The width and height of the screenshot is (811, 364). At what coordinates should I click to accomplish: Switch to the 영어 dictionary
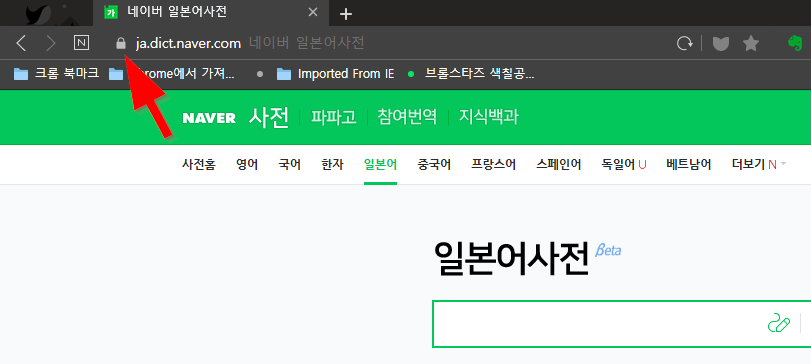pos(247,165)
